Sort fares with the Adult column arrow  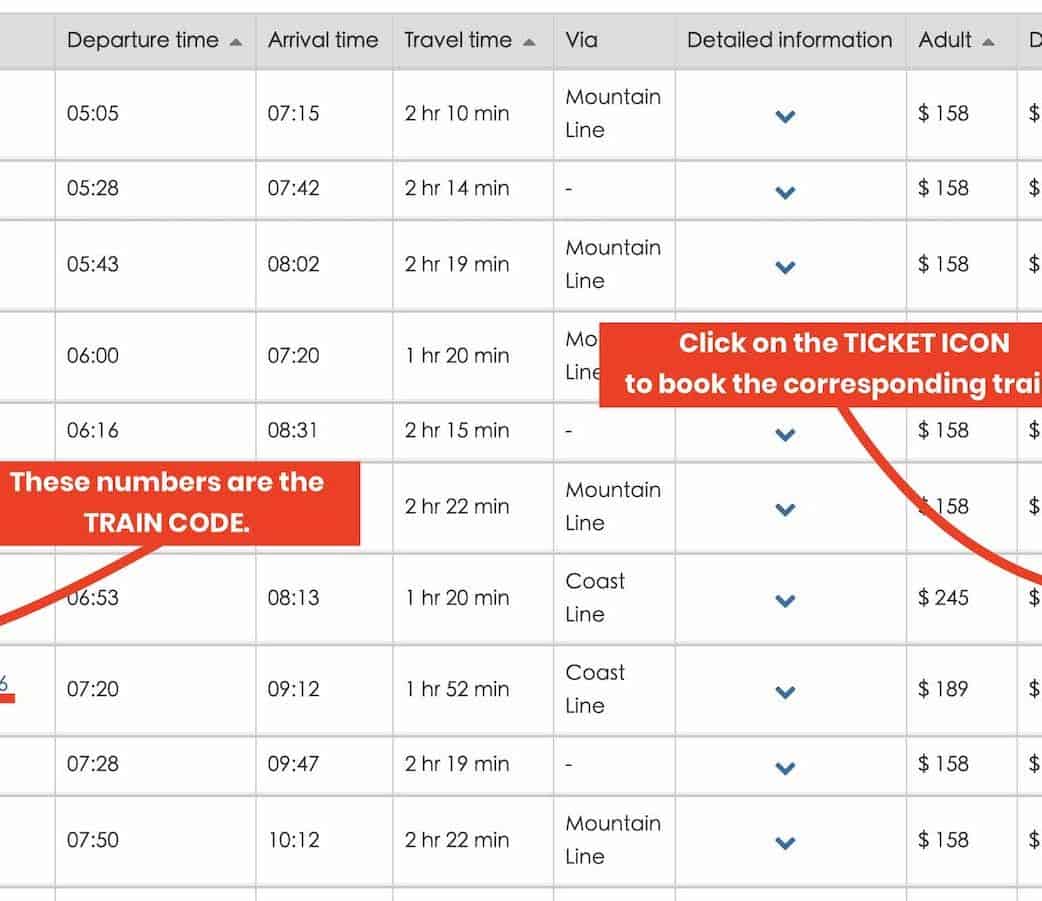point(989,42)
